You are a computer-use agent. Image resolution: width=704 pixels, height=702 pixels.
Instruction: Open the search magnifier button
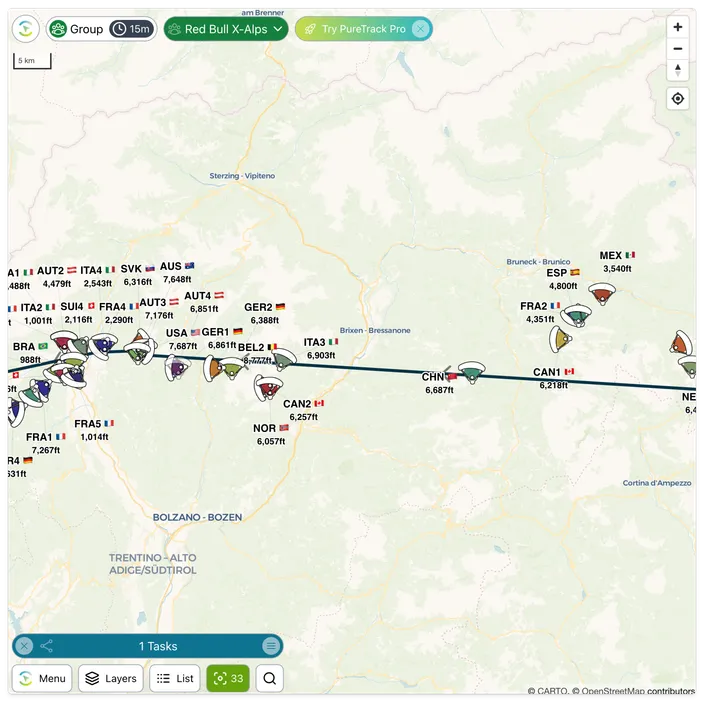[269, 678]
